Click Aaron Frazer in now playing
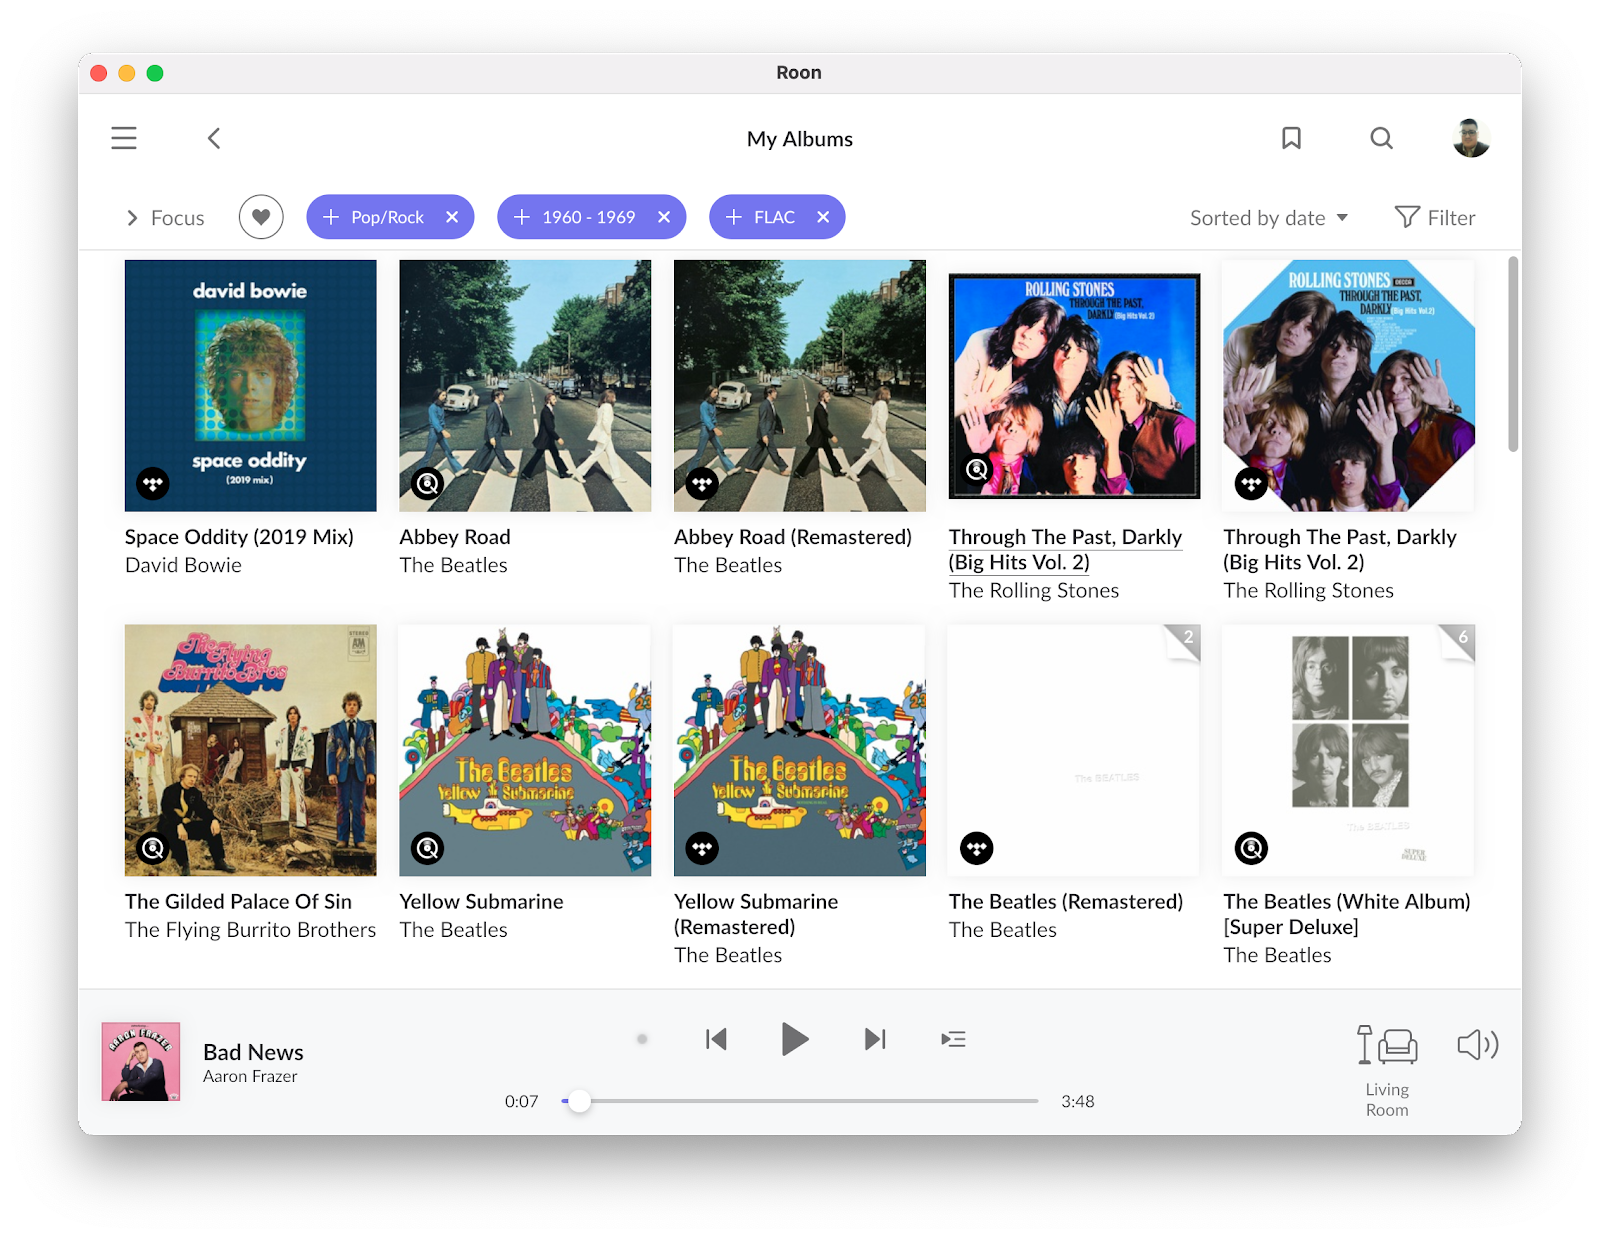Screen dimensions: 1600x1239 click(250, 1076)
